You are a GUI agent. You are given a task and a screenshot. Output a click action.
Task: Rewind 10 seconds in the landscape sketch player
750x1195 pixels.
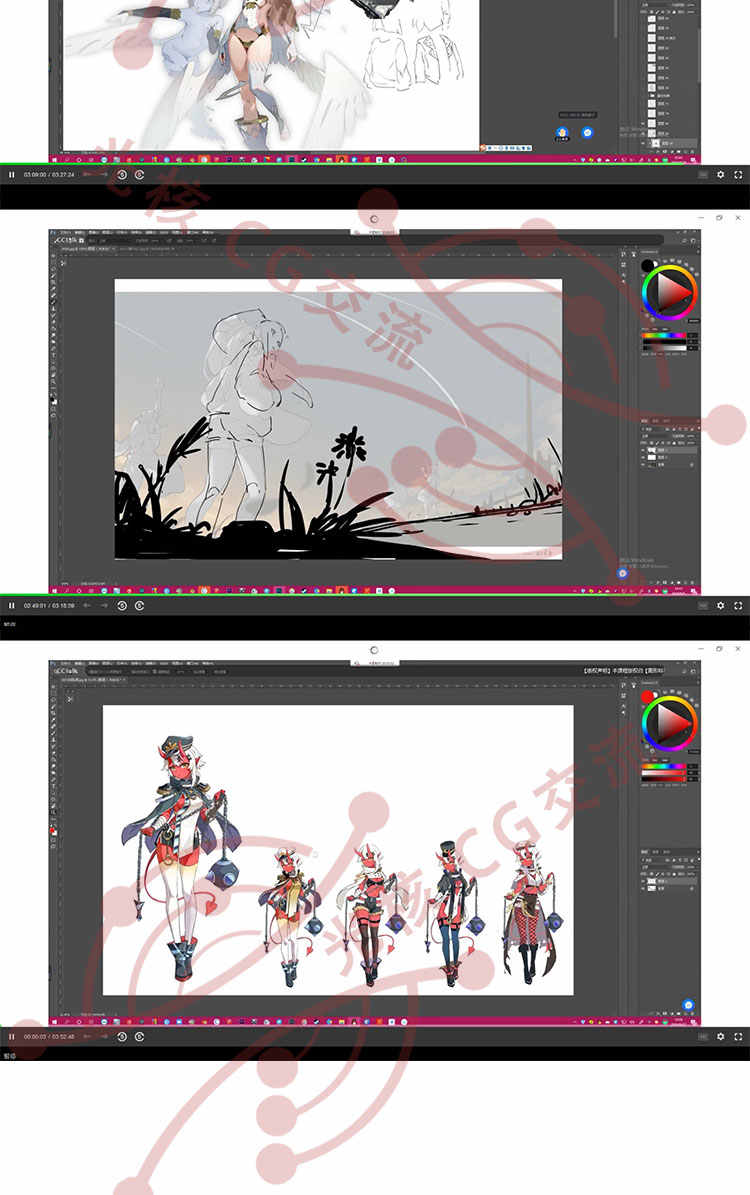122,606
